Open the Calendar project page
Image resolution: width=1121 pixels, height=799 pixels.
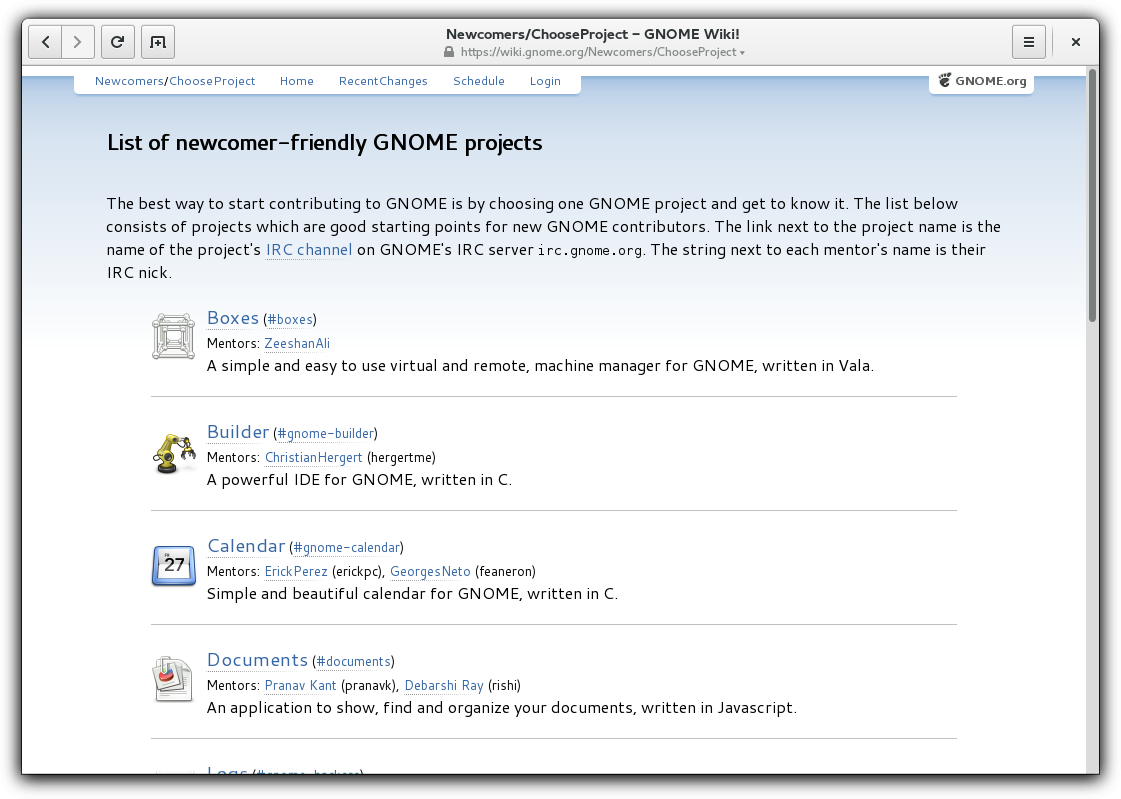click(x=246, y=546)
